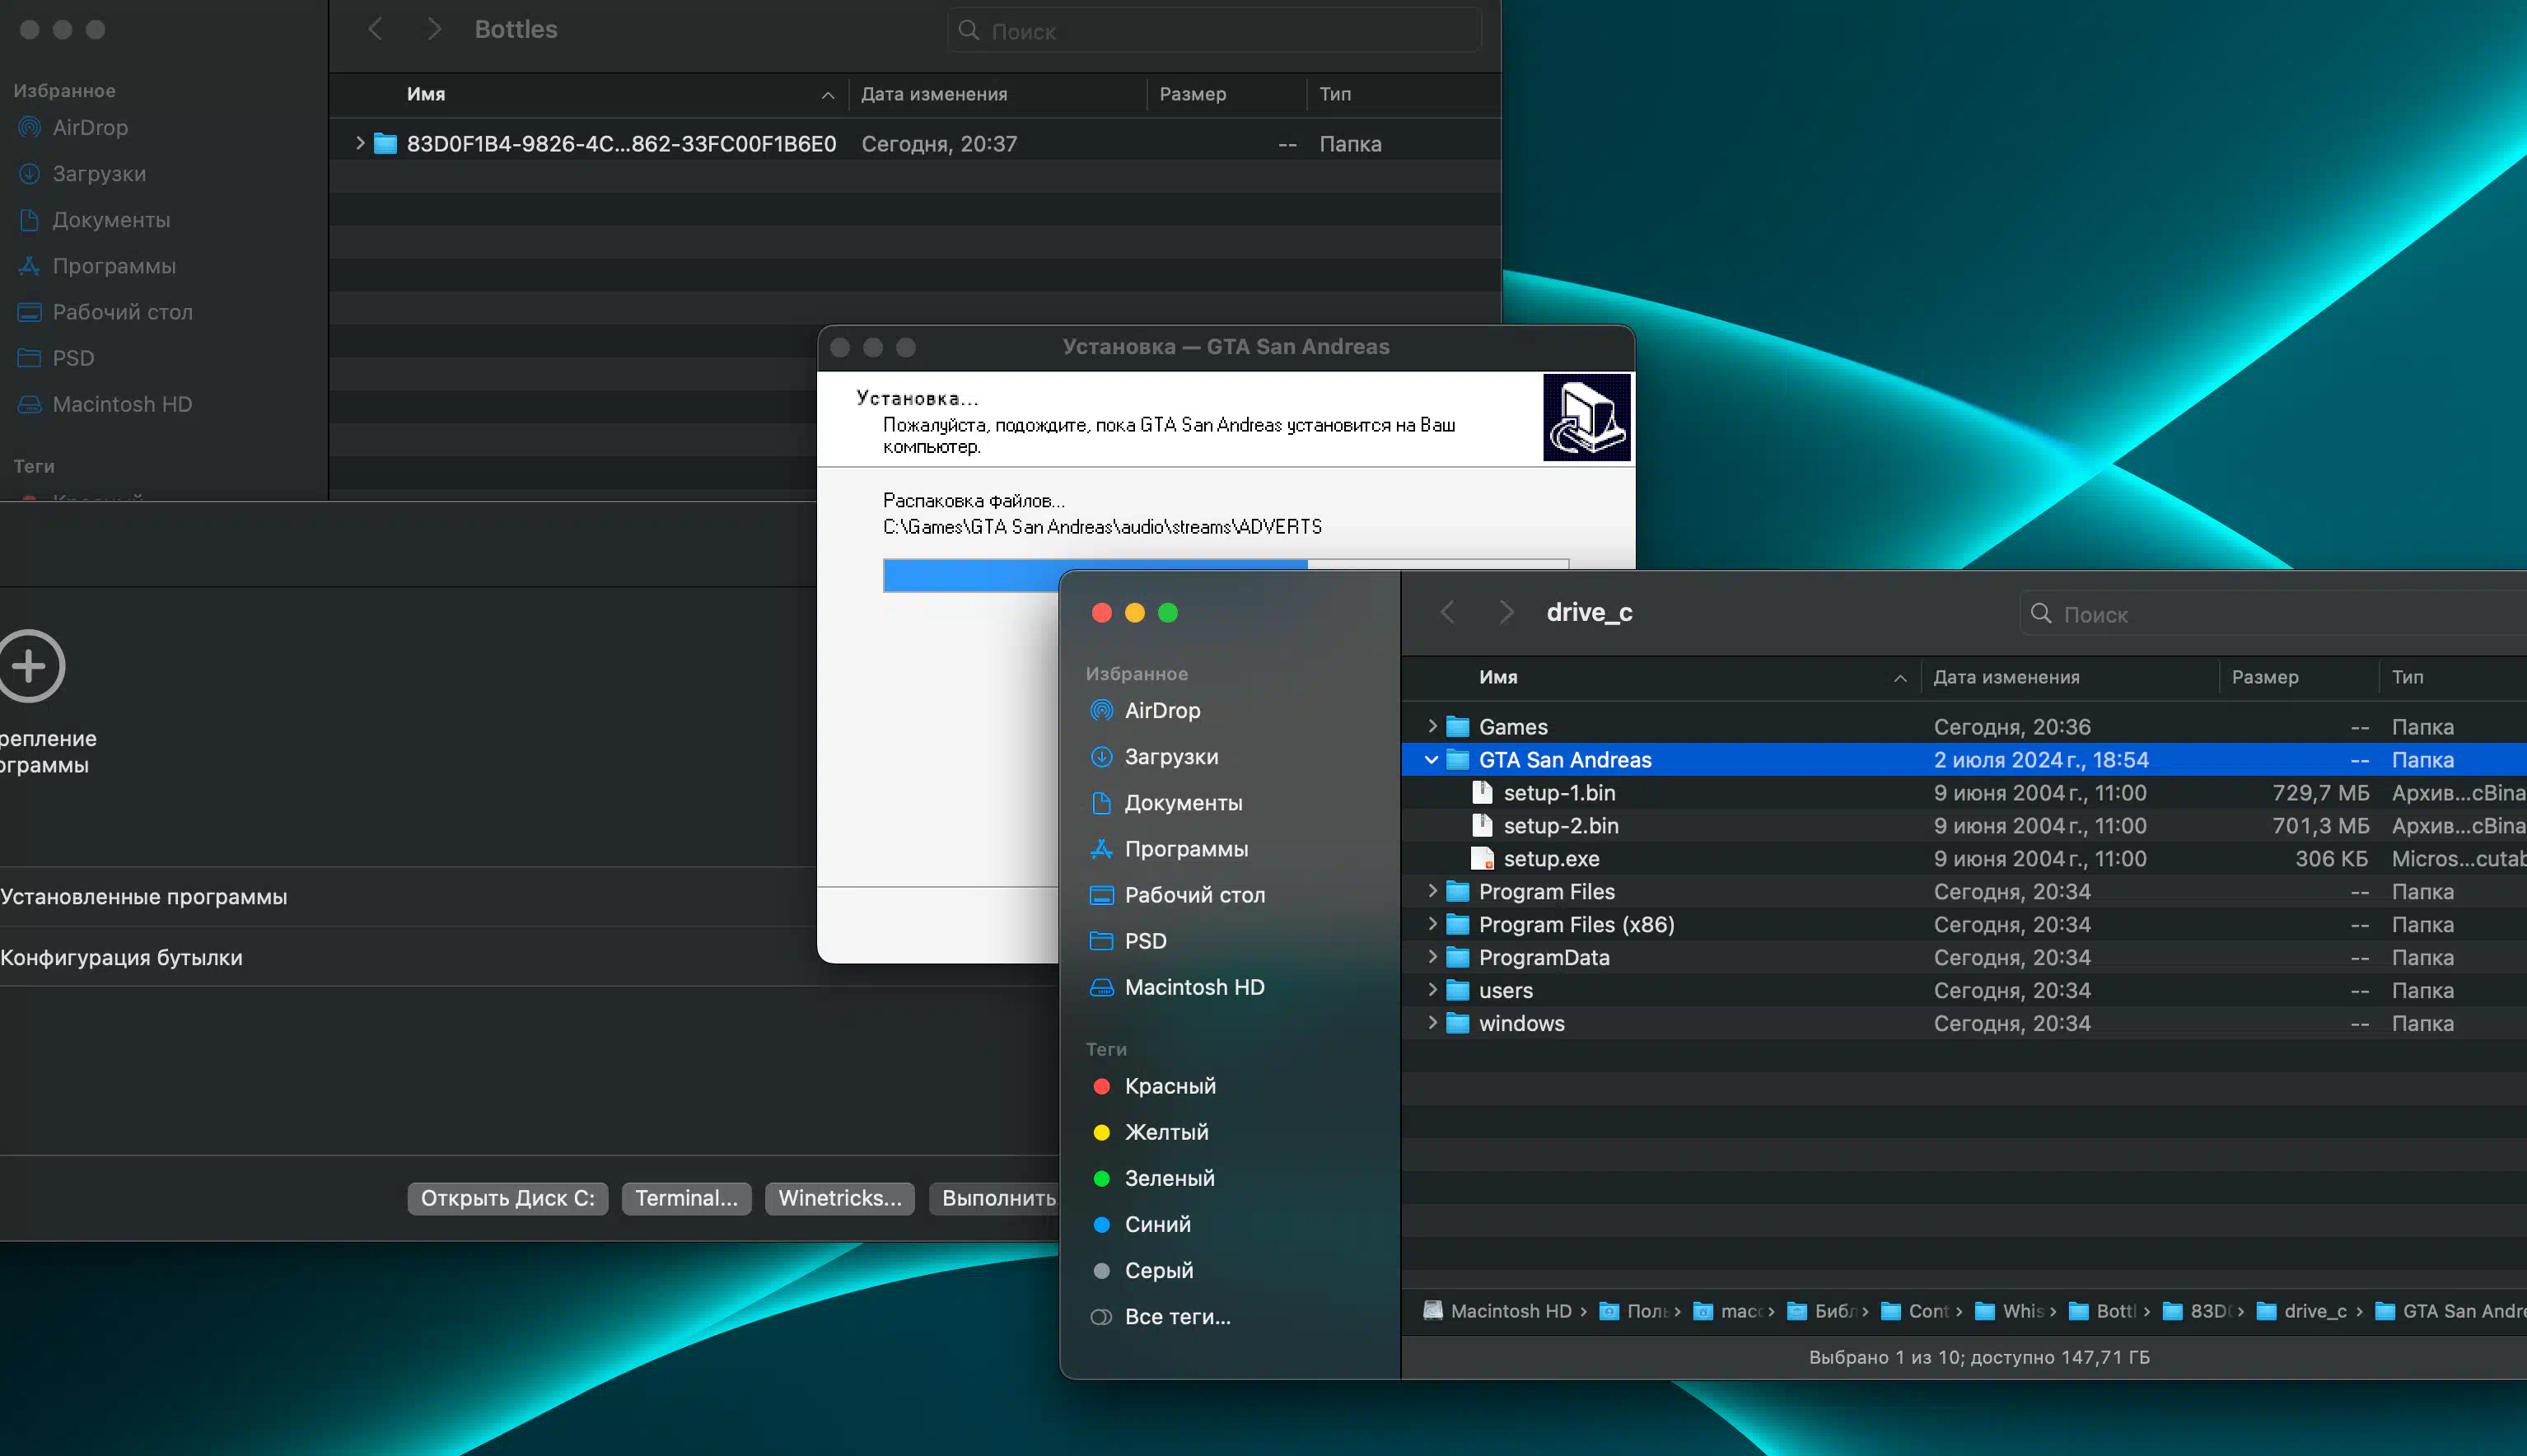Expand the Program Files (x86) folder
Image resolution: width=2527 pixels, height=1456 pixels.
1432,924
